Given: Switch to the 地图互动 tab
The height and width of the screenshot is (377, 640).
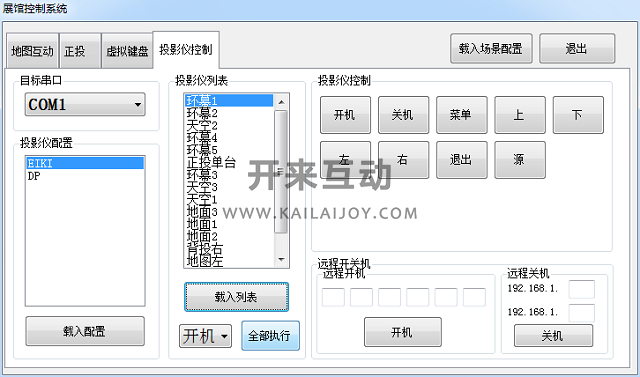Looking at the screenshot, I should click(x=33, y=51).
